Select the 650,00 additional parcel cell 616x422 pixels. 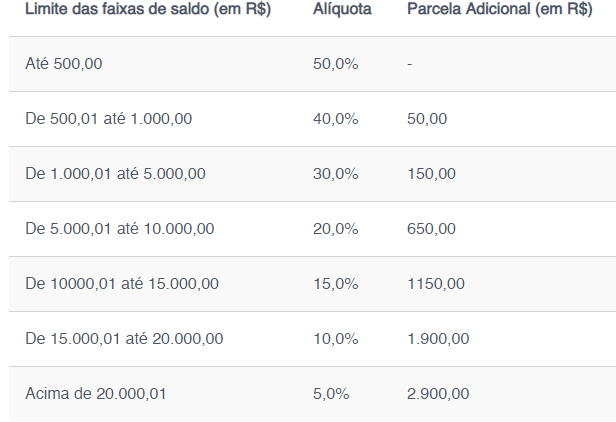tap(431, 229)
